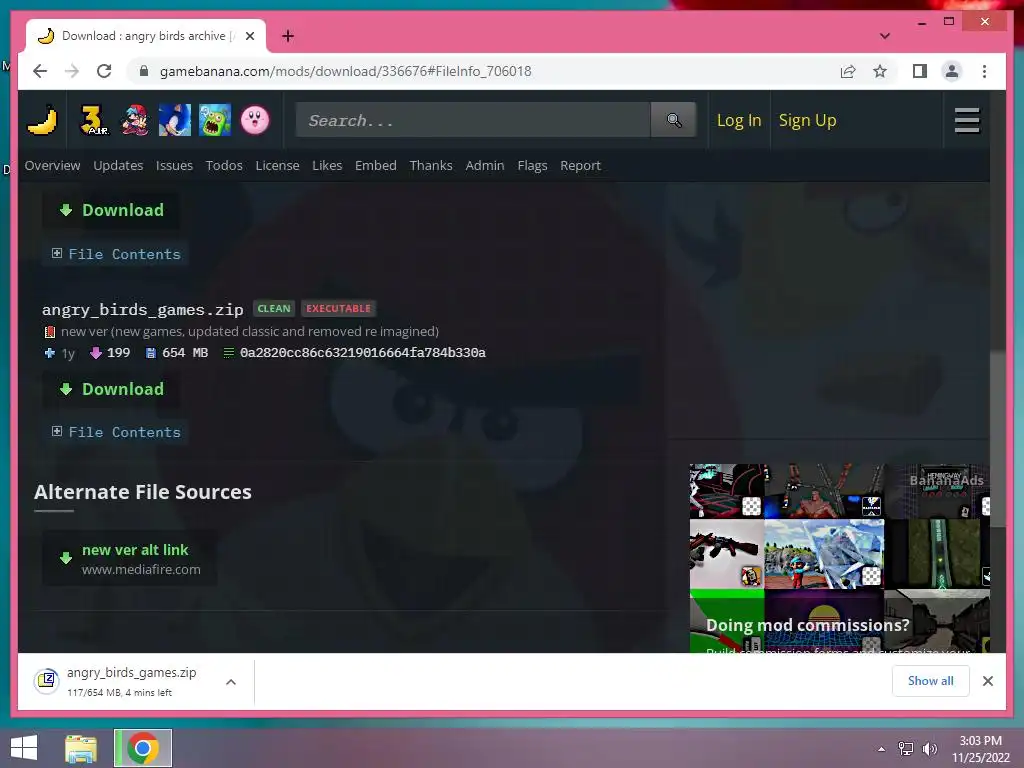
Task: Open the Todos tab
Action: (224, 165)
